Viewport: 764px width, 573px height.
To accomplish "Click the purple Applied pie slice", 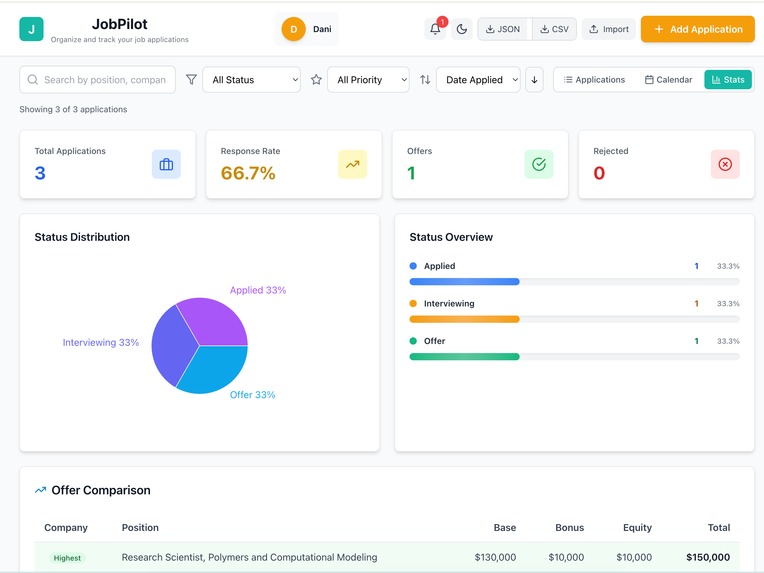I will [x=214, y=322].
